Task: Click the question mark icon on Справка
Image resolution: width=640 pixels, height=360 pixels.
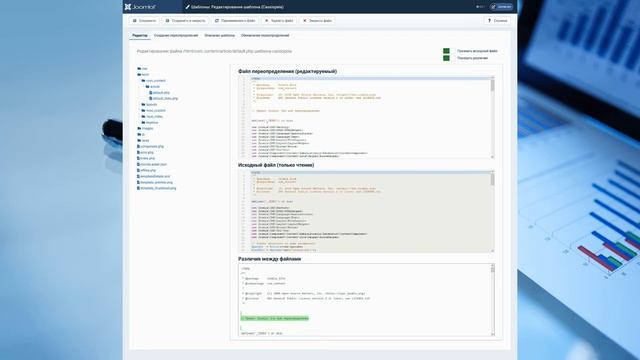Action: point(489,20)
